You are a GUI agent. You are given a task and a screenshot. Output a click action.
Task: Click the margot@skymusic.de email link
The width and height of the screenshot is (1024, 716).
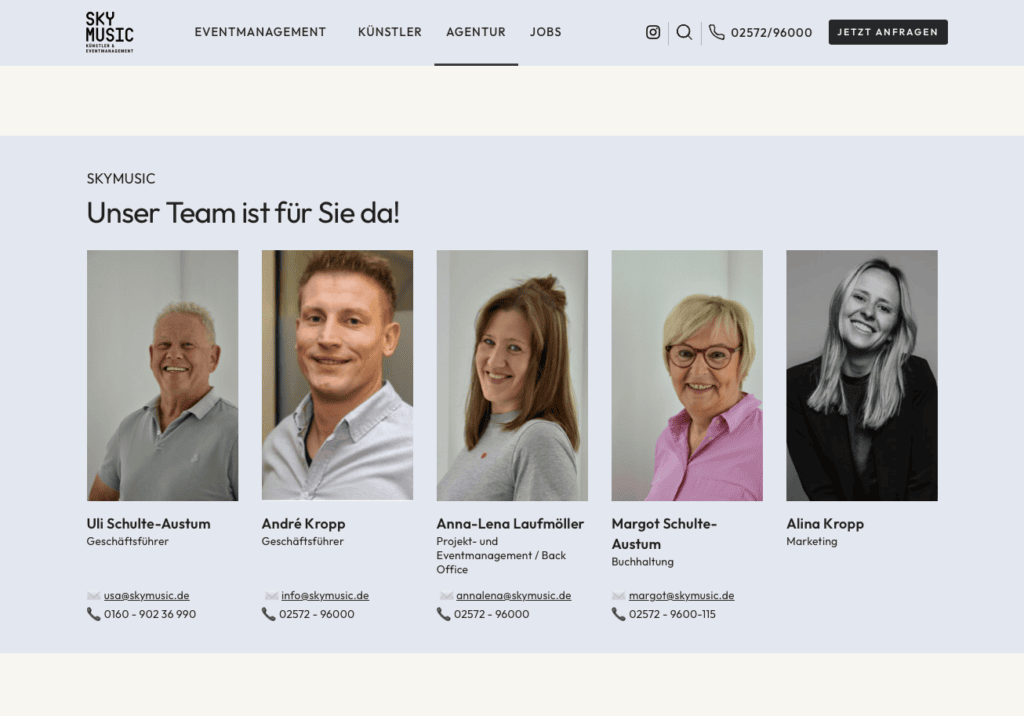(x=681, y=596)
